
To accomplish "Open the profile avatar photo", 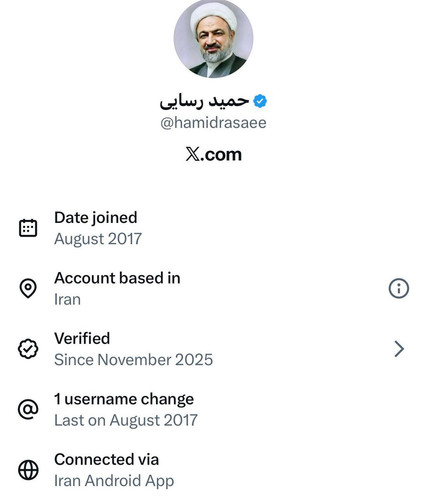I will 213,38.
